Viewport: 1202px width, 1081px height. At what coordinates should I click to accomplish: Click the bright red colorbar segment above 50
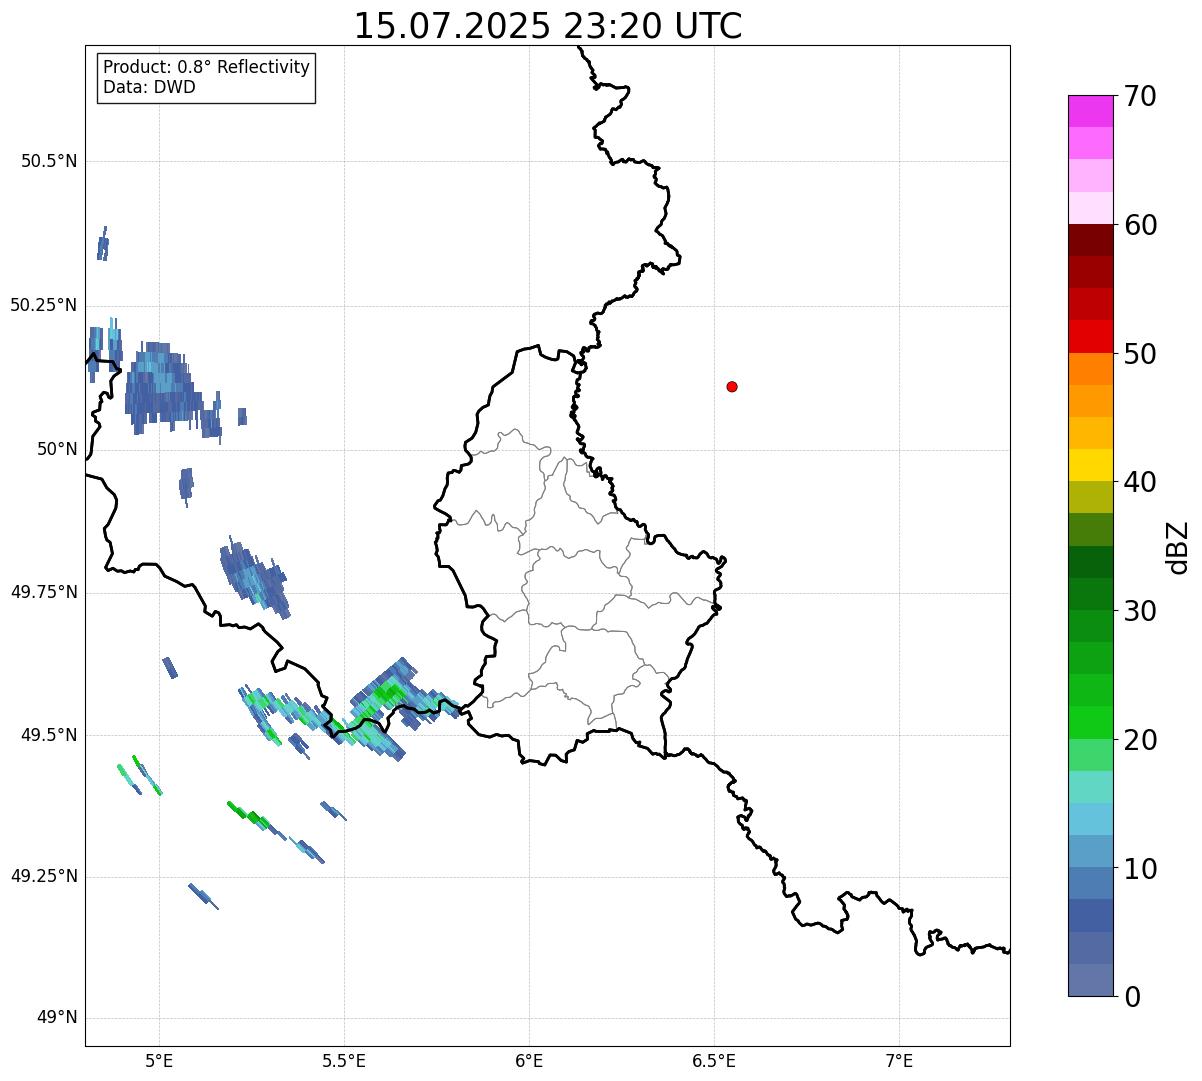click(x=1089, y=336)
